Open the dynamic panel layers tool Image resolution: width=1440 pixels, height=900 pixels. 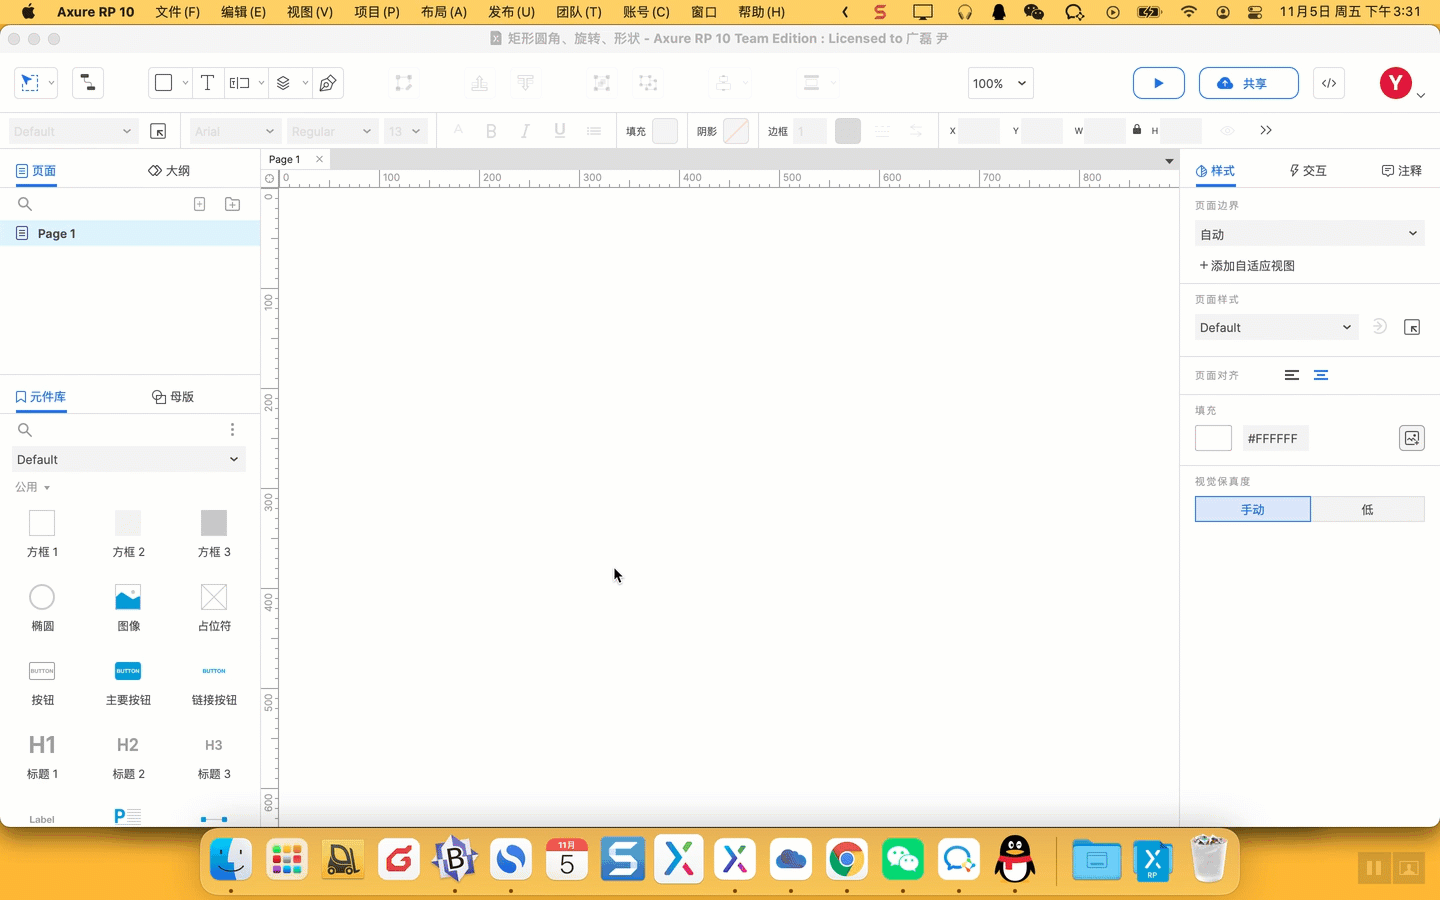(x=283, y=83)
